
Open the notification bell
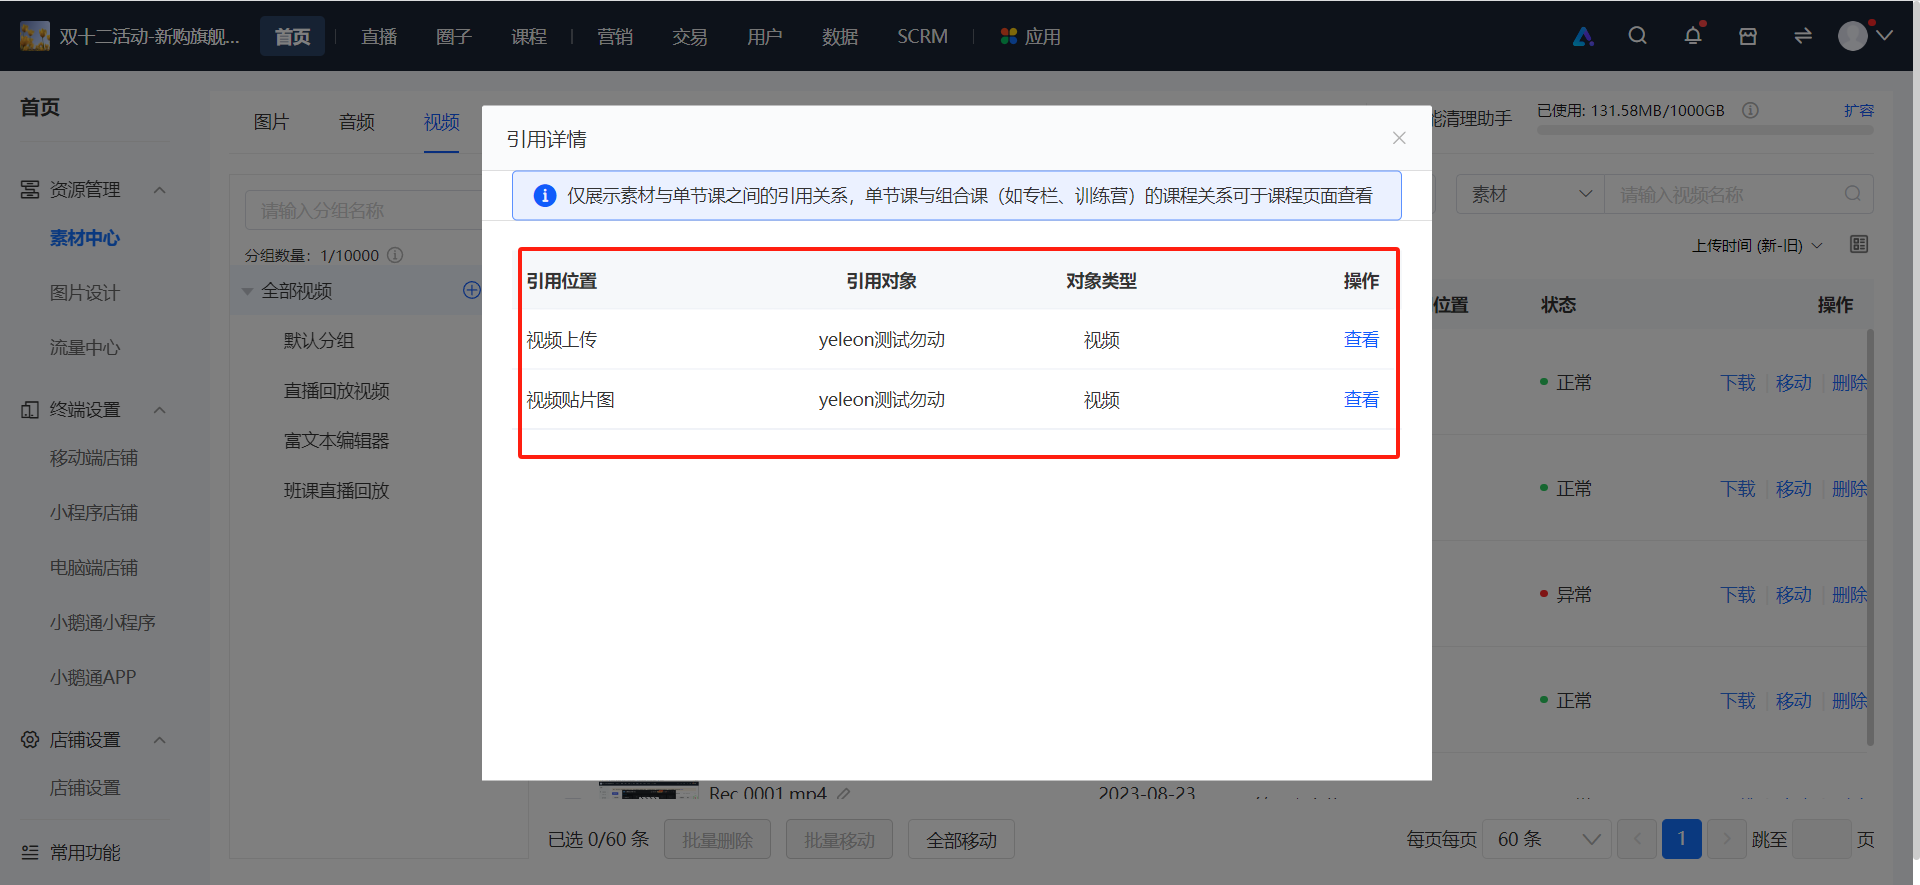pos(1693,36)
